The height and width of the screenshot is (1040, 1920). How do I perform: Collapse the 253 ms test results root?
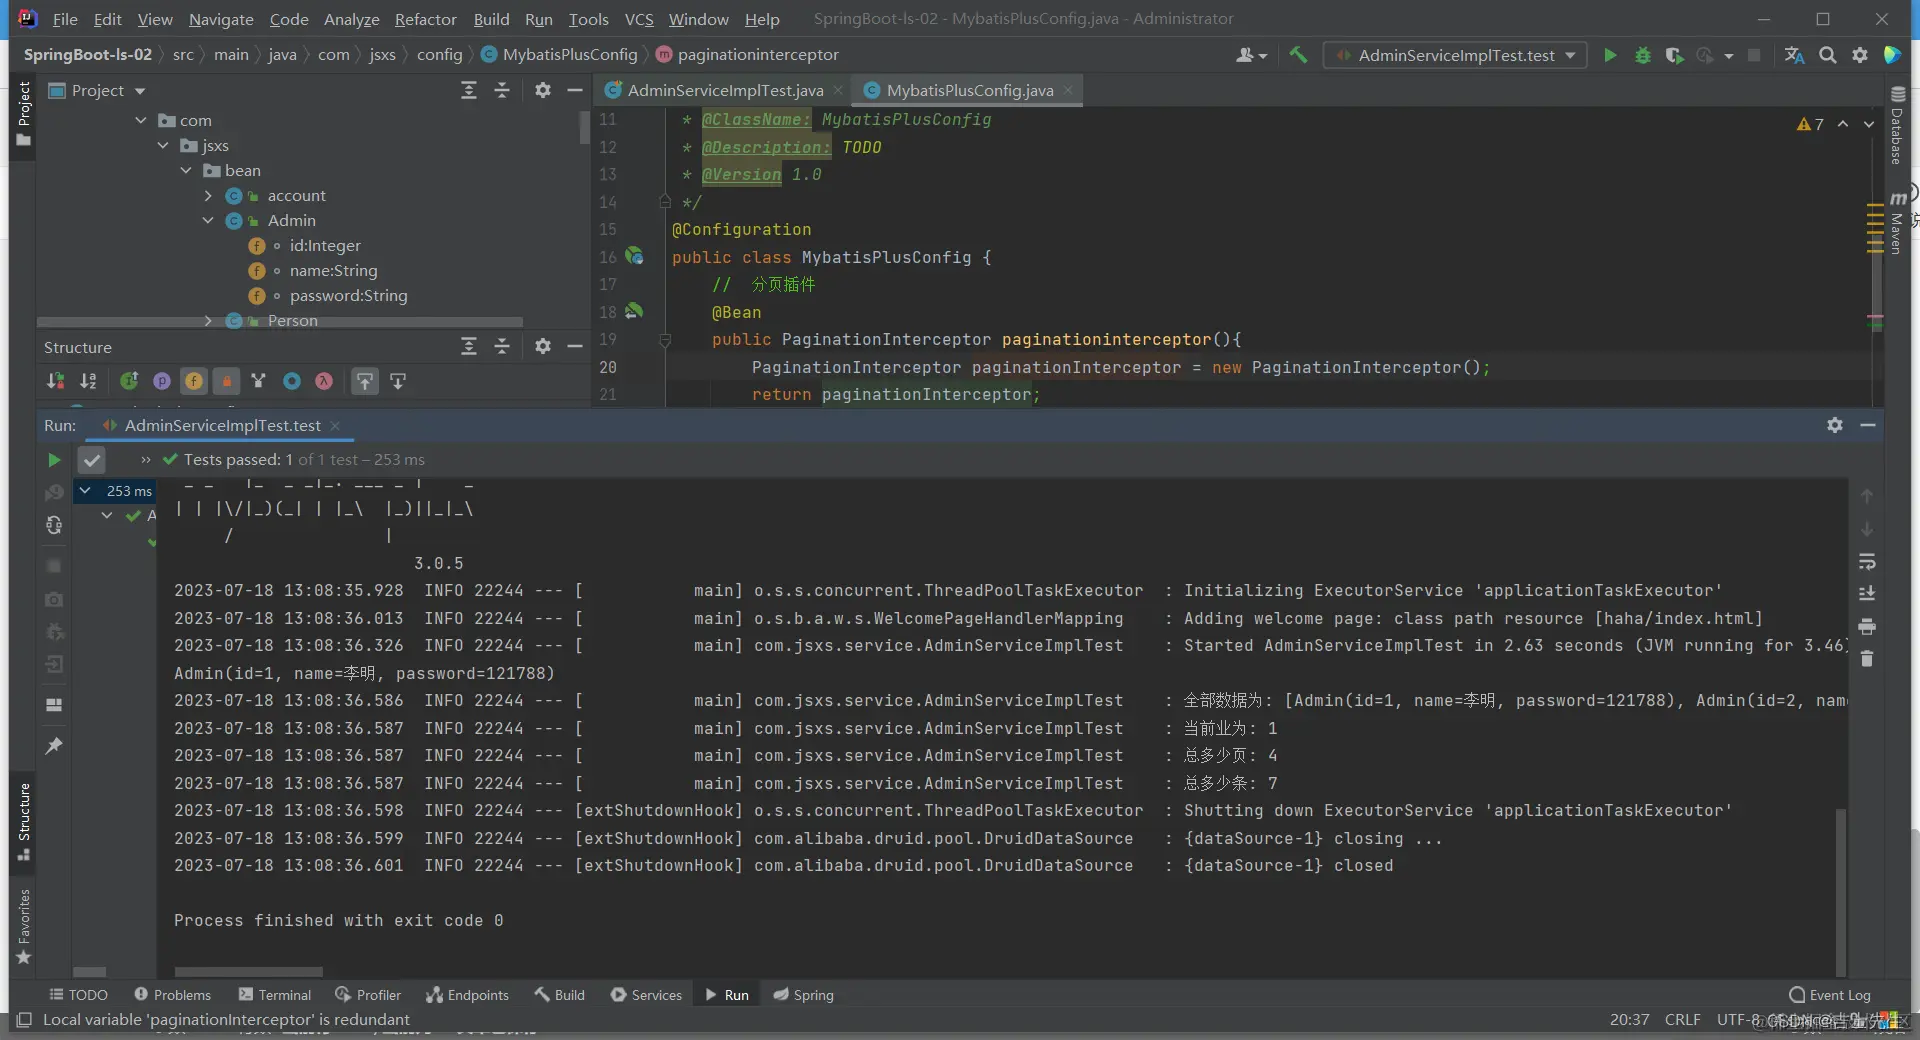85,490
